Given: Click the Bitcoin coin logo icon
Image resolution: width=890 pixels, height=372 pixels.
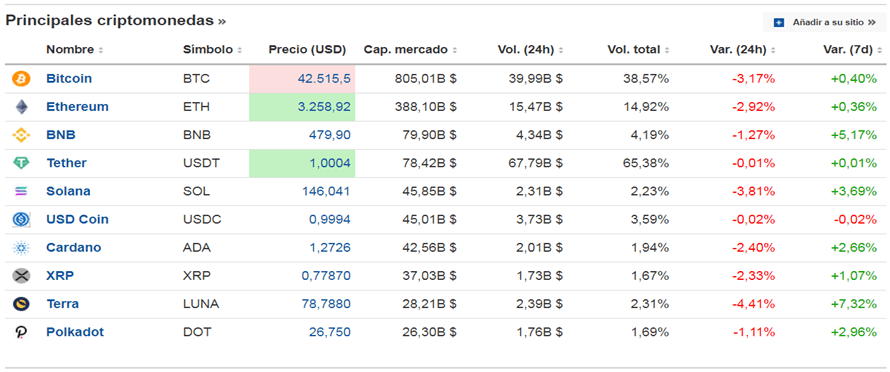Looking at the screenshot, I should click(21, 78).
